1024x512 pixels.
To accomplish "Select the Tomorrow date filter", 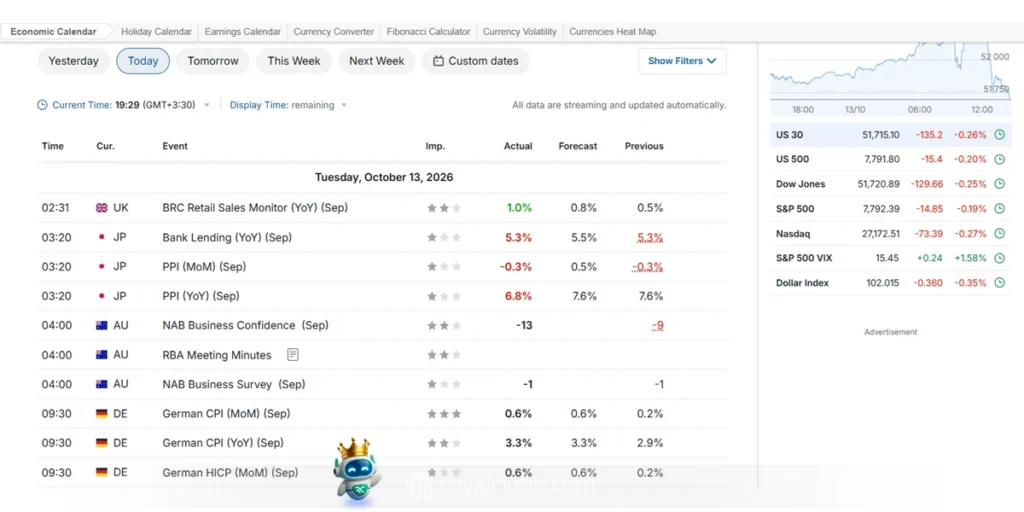I will tap(213, 61).
